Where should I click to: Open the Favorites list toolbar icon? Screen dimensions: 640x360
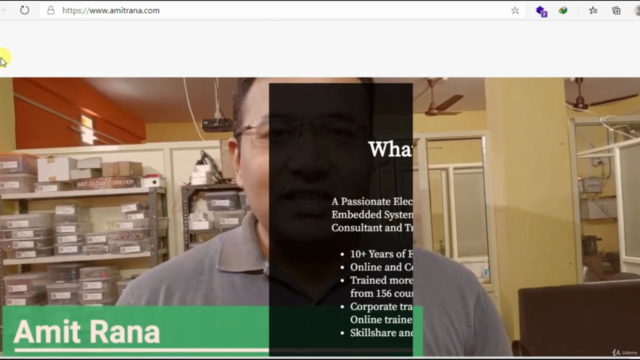tap(593, 11)
